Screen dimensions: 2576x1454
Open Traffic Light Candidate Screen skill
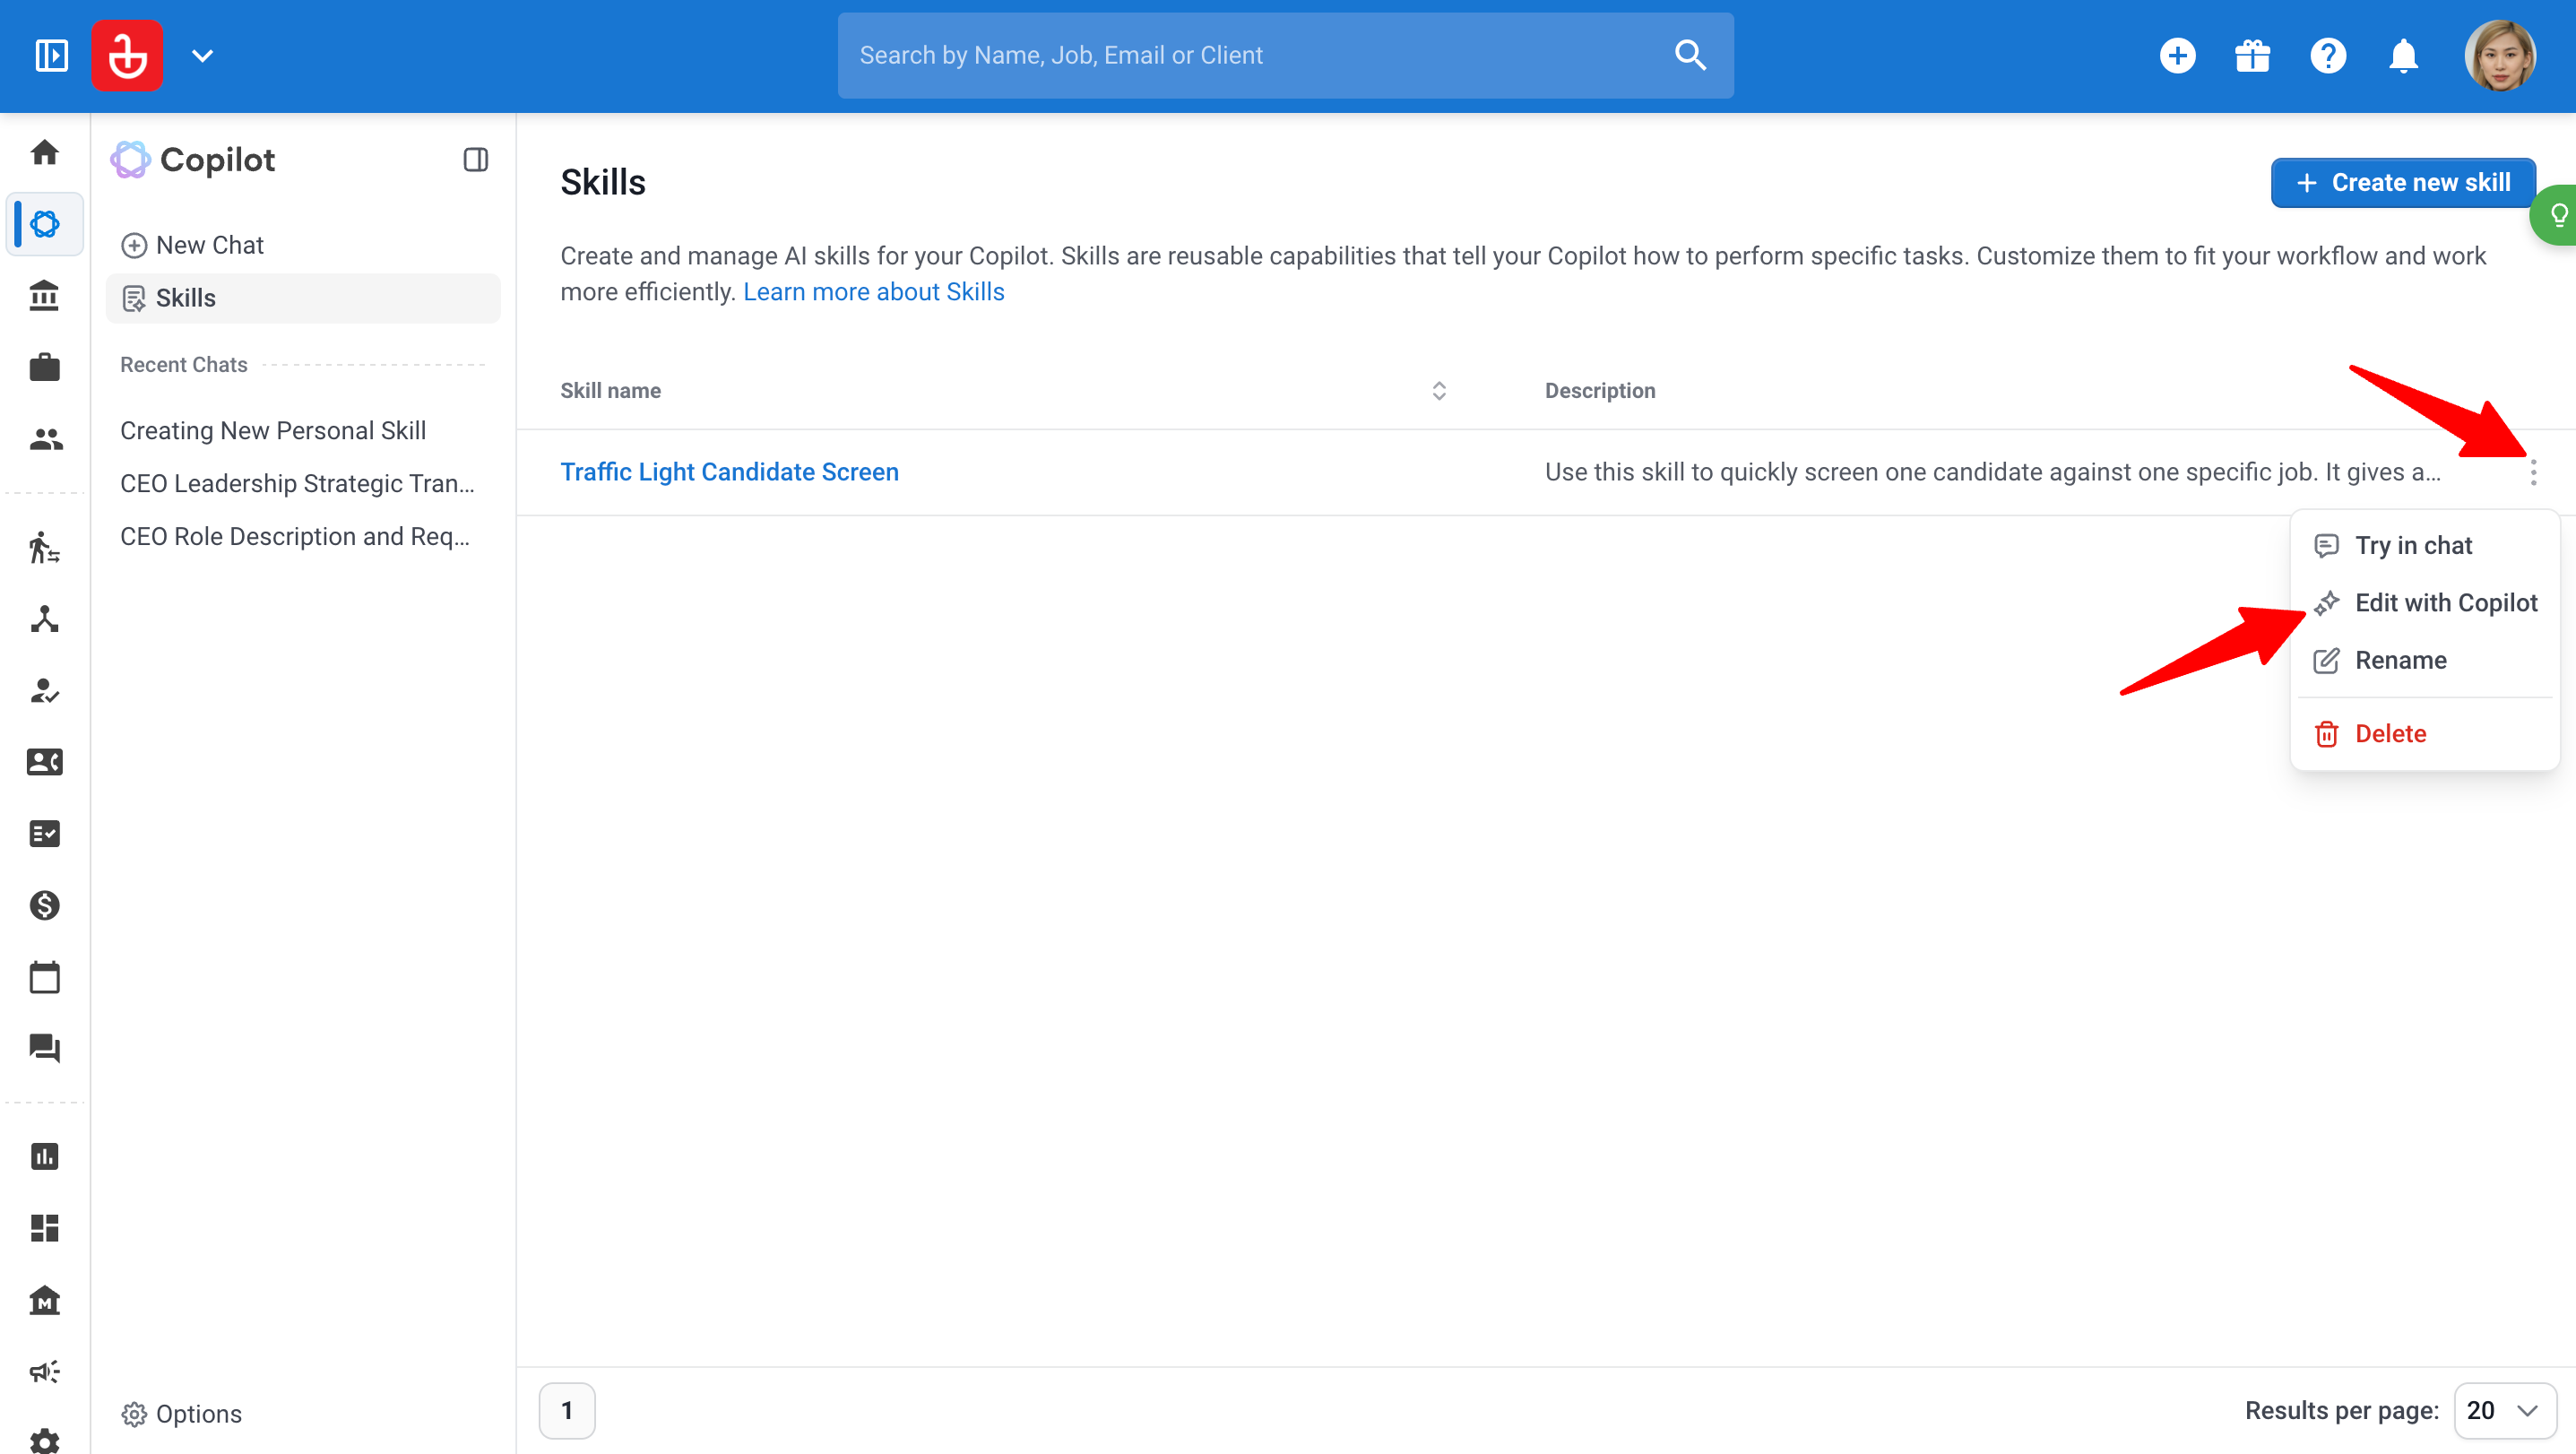[729, 472]
